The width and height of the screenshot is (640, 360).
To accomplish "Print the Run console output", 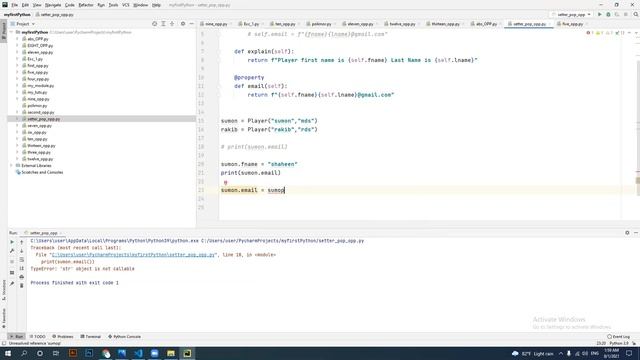I will coord(22,277).
